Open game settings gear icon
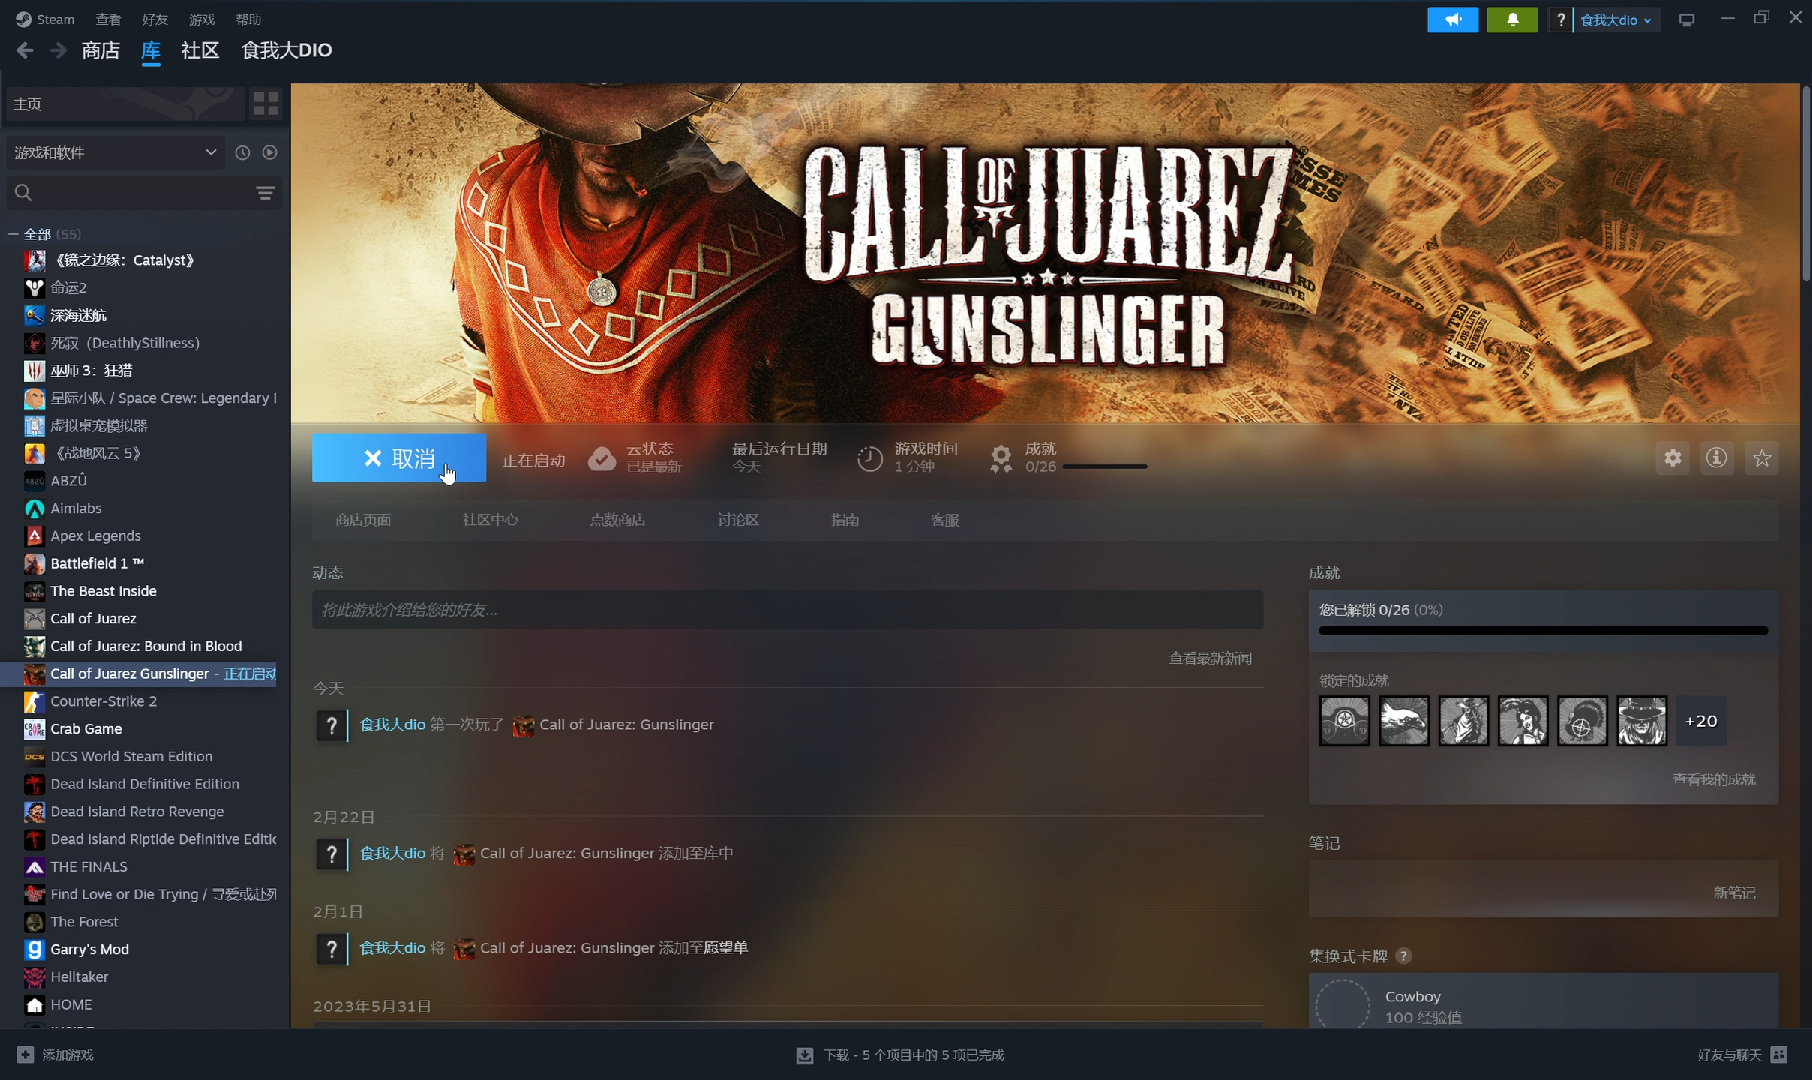The height and width of the screenshot is (1080, 1812). [x=1673, y=458]
